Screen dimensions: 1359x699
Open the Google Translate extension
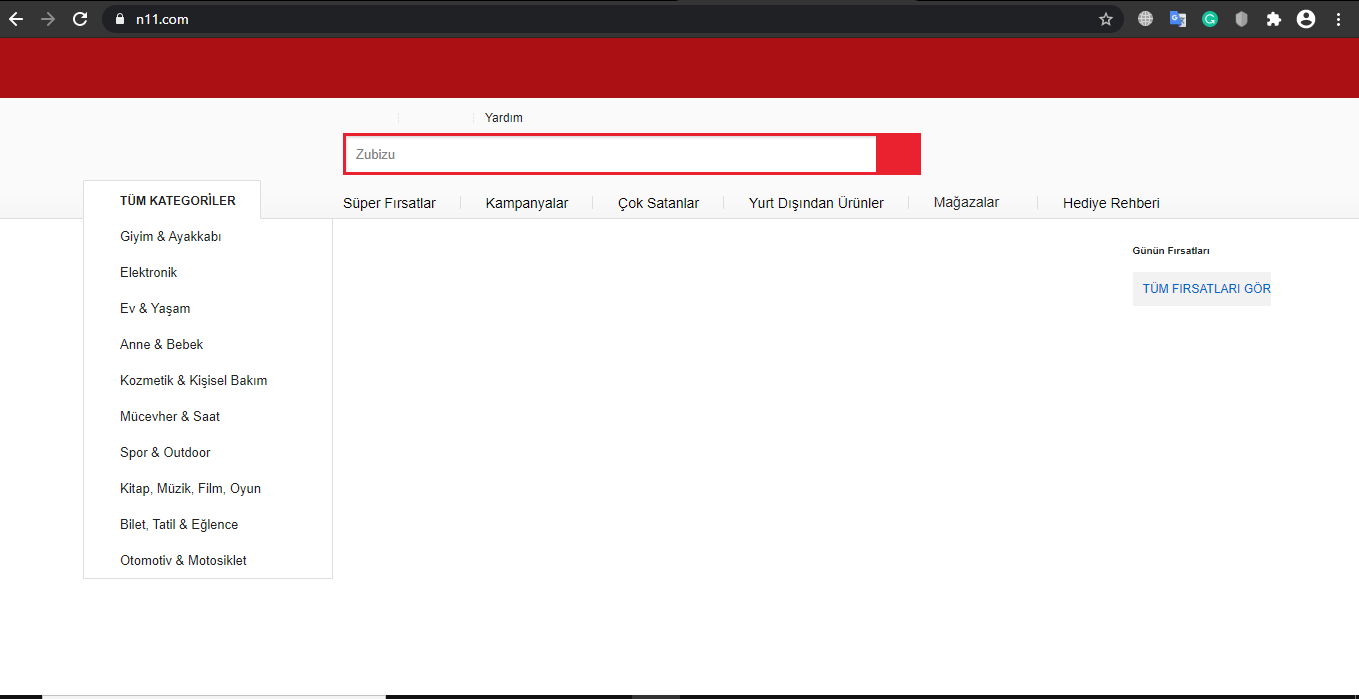(1178, 19)
